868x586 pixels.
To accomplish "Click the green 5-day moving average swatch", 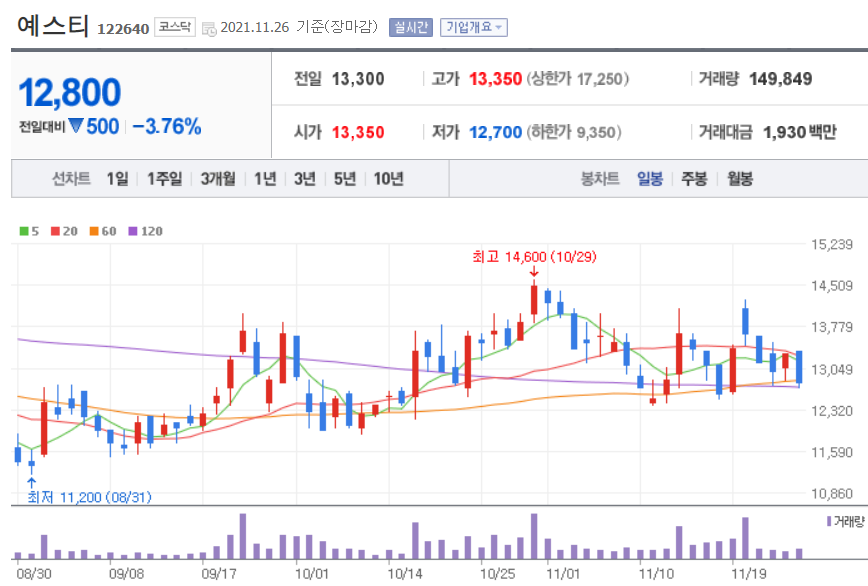I will 24,231.
